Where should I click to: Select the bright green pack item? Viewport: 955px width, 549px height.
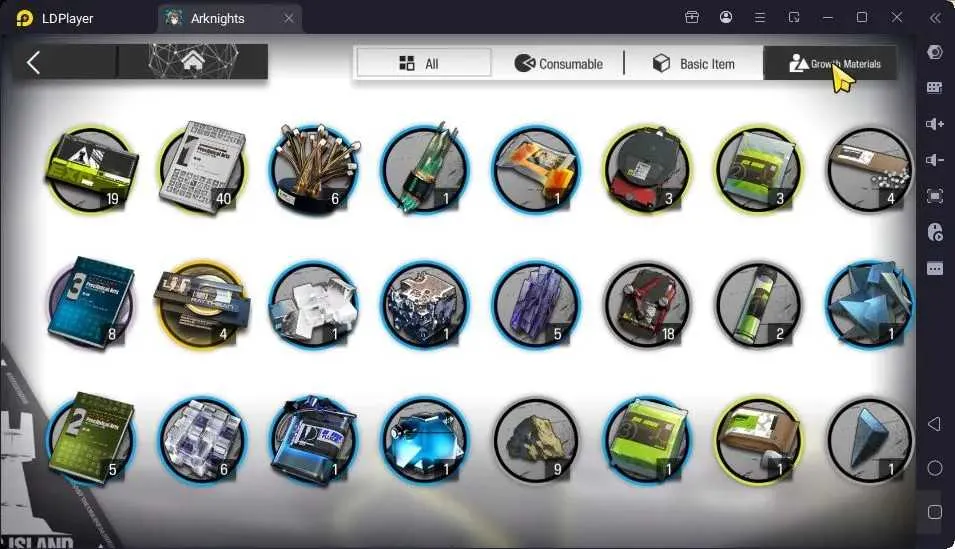pyautogui.click(x=647, y=439)
